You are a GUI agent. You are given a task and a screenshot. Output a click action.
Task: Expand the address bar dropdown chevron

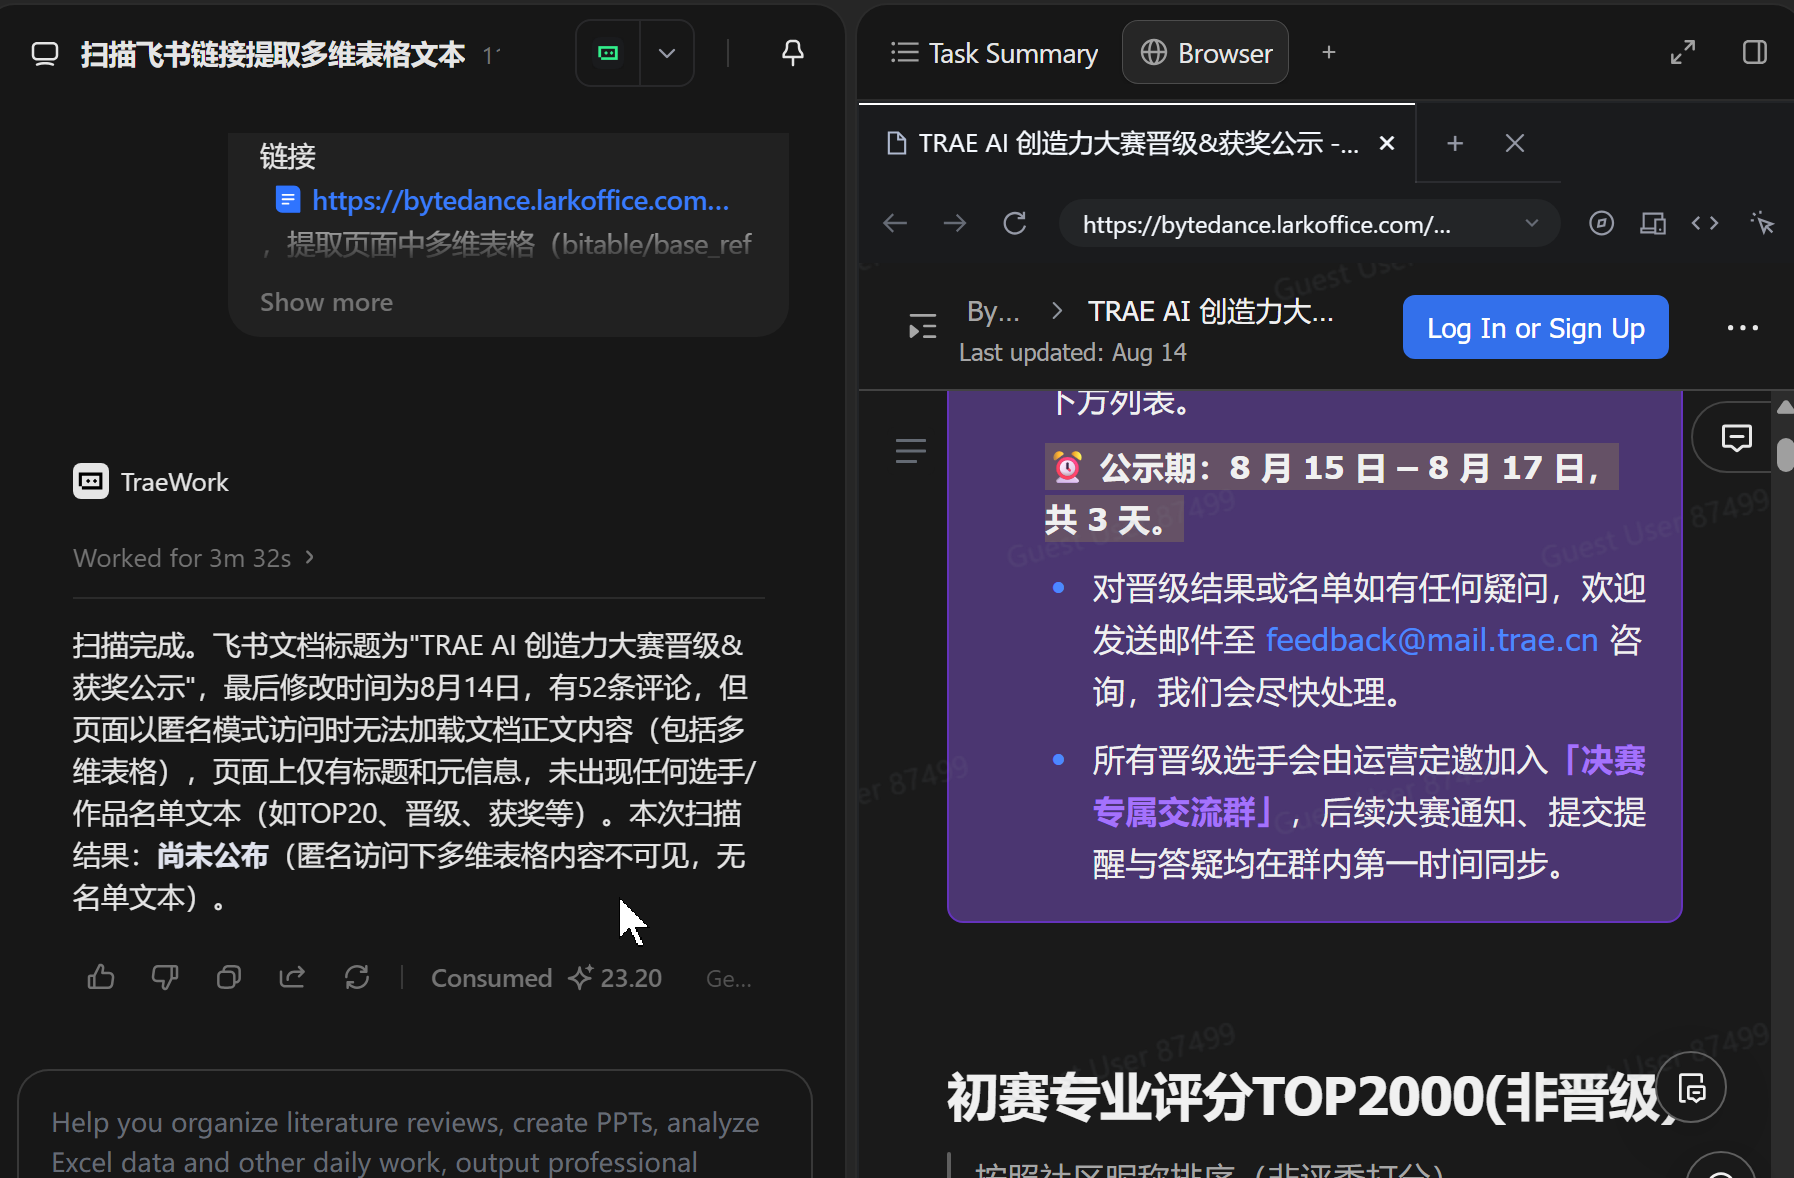1531,223
